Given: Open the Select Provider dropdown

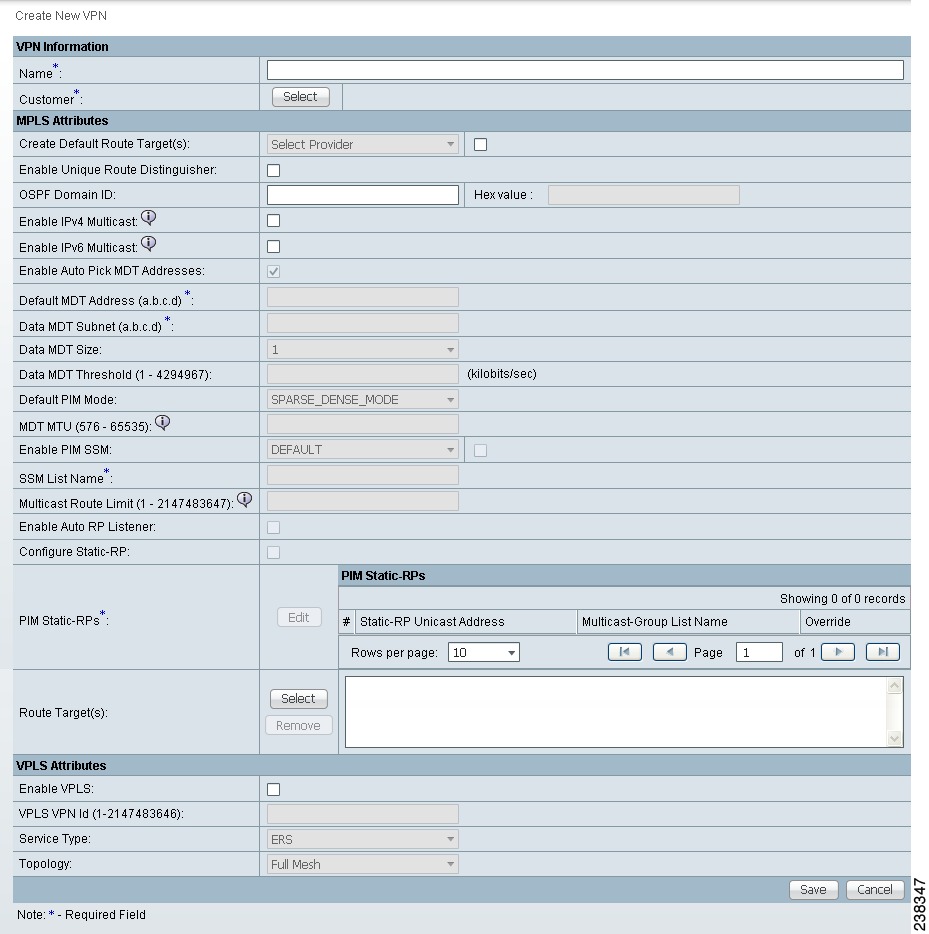Looking at the screenshot, I should (363, 145).
